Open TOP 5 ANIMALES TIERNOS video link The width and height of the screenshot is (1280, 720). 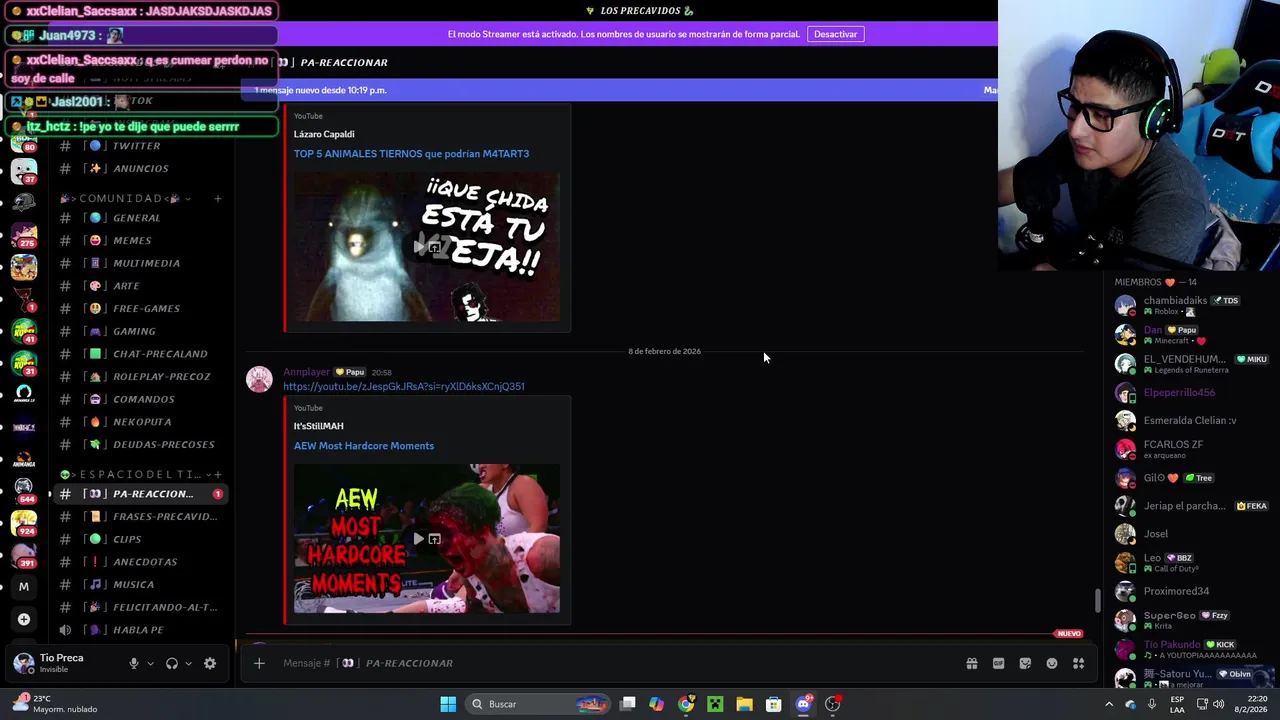411,154
